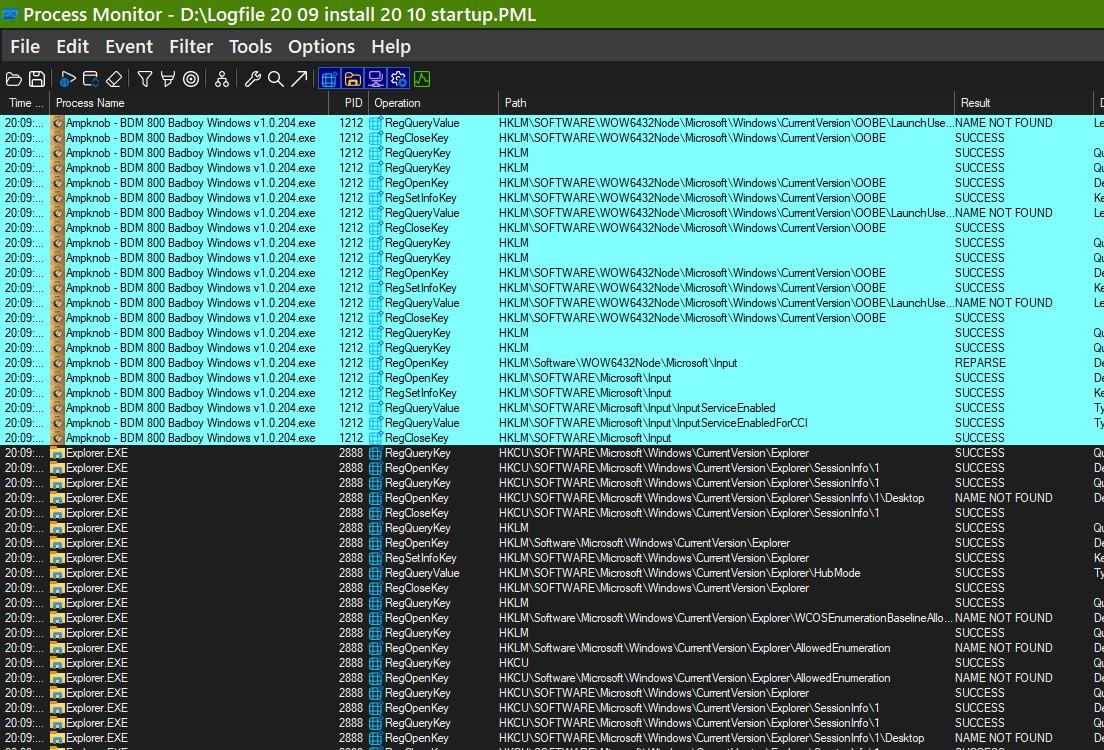Click path ending WCOSEnumerationBaselineAllo...

pos(724,618)
